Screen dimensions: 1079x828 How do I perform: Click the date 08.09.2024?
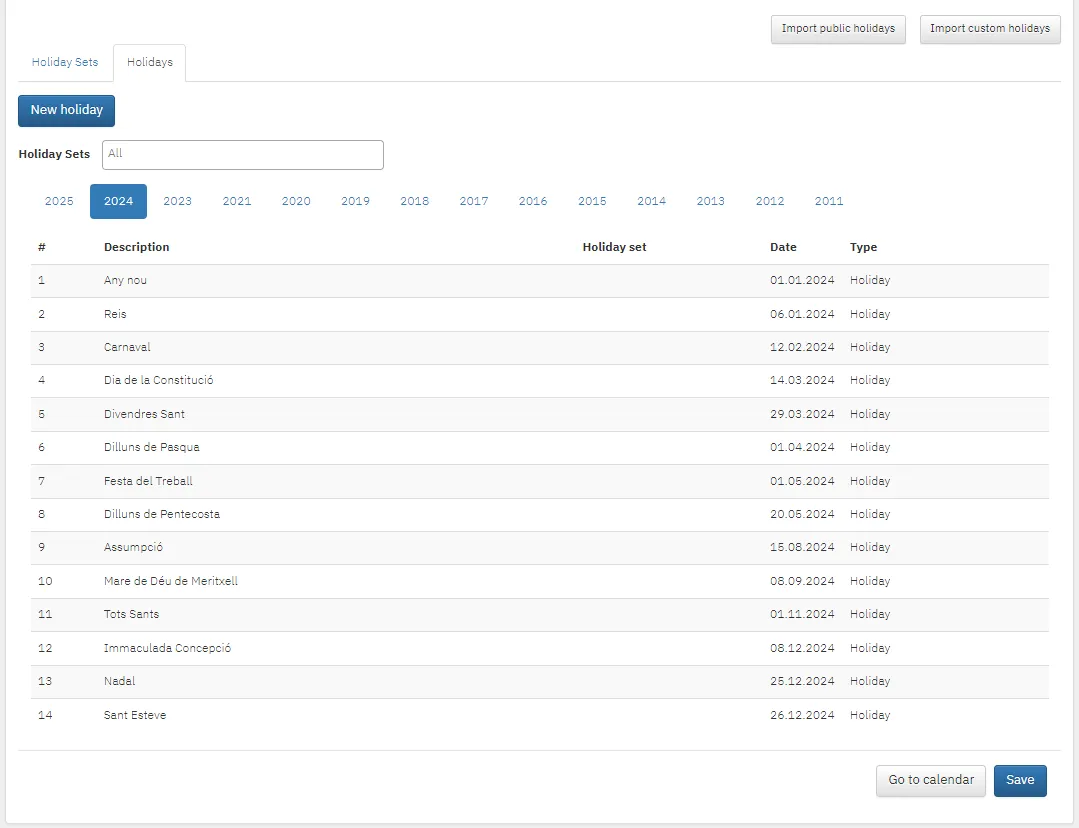click(802, 582)
